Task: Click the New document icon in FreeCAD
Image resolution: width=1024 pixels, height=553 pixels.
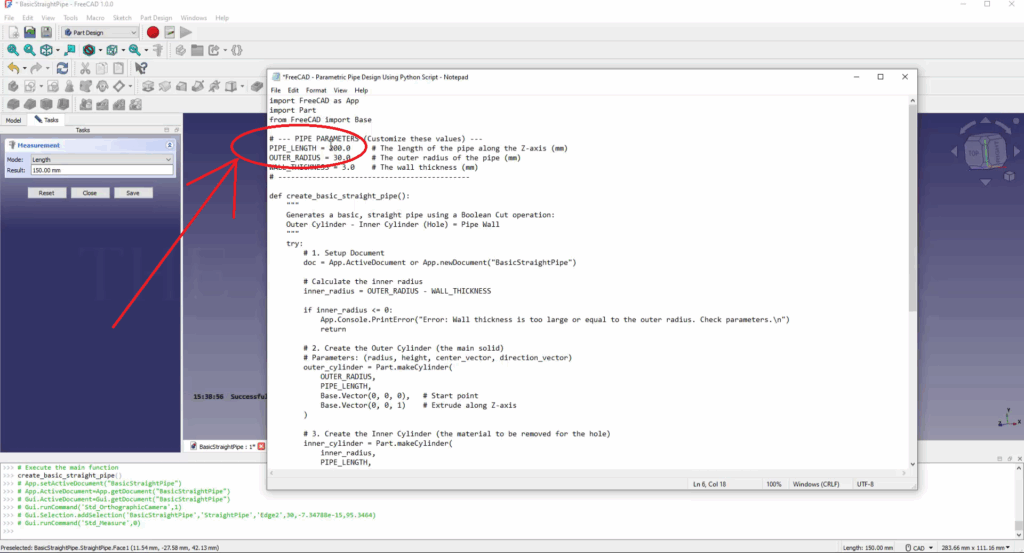Action: click(x=13, y=33)
